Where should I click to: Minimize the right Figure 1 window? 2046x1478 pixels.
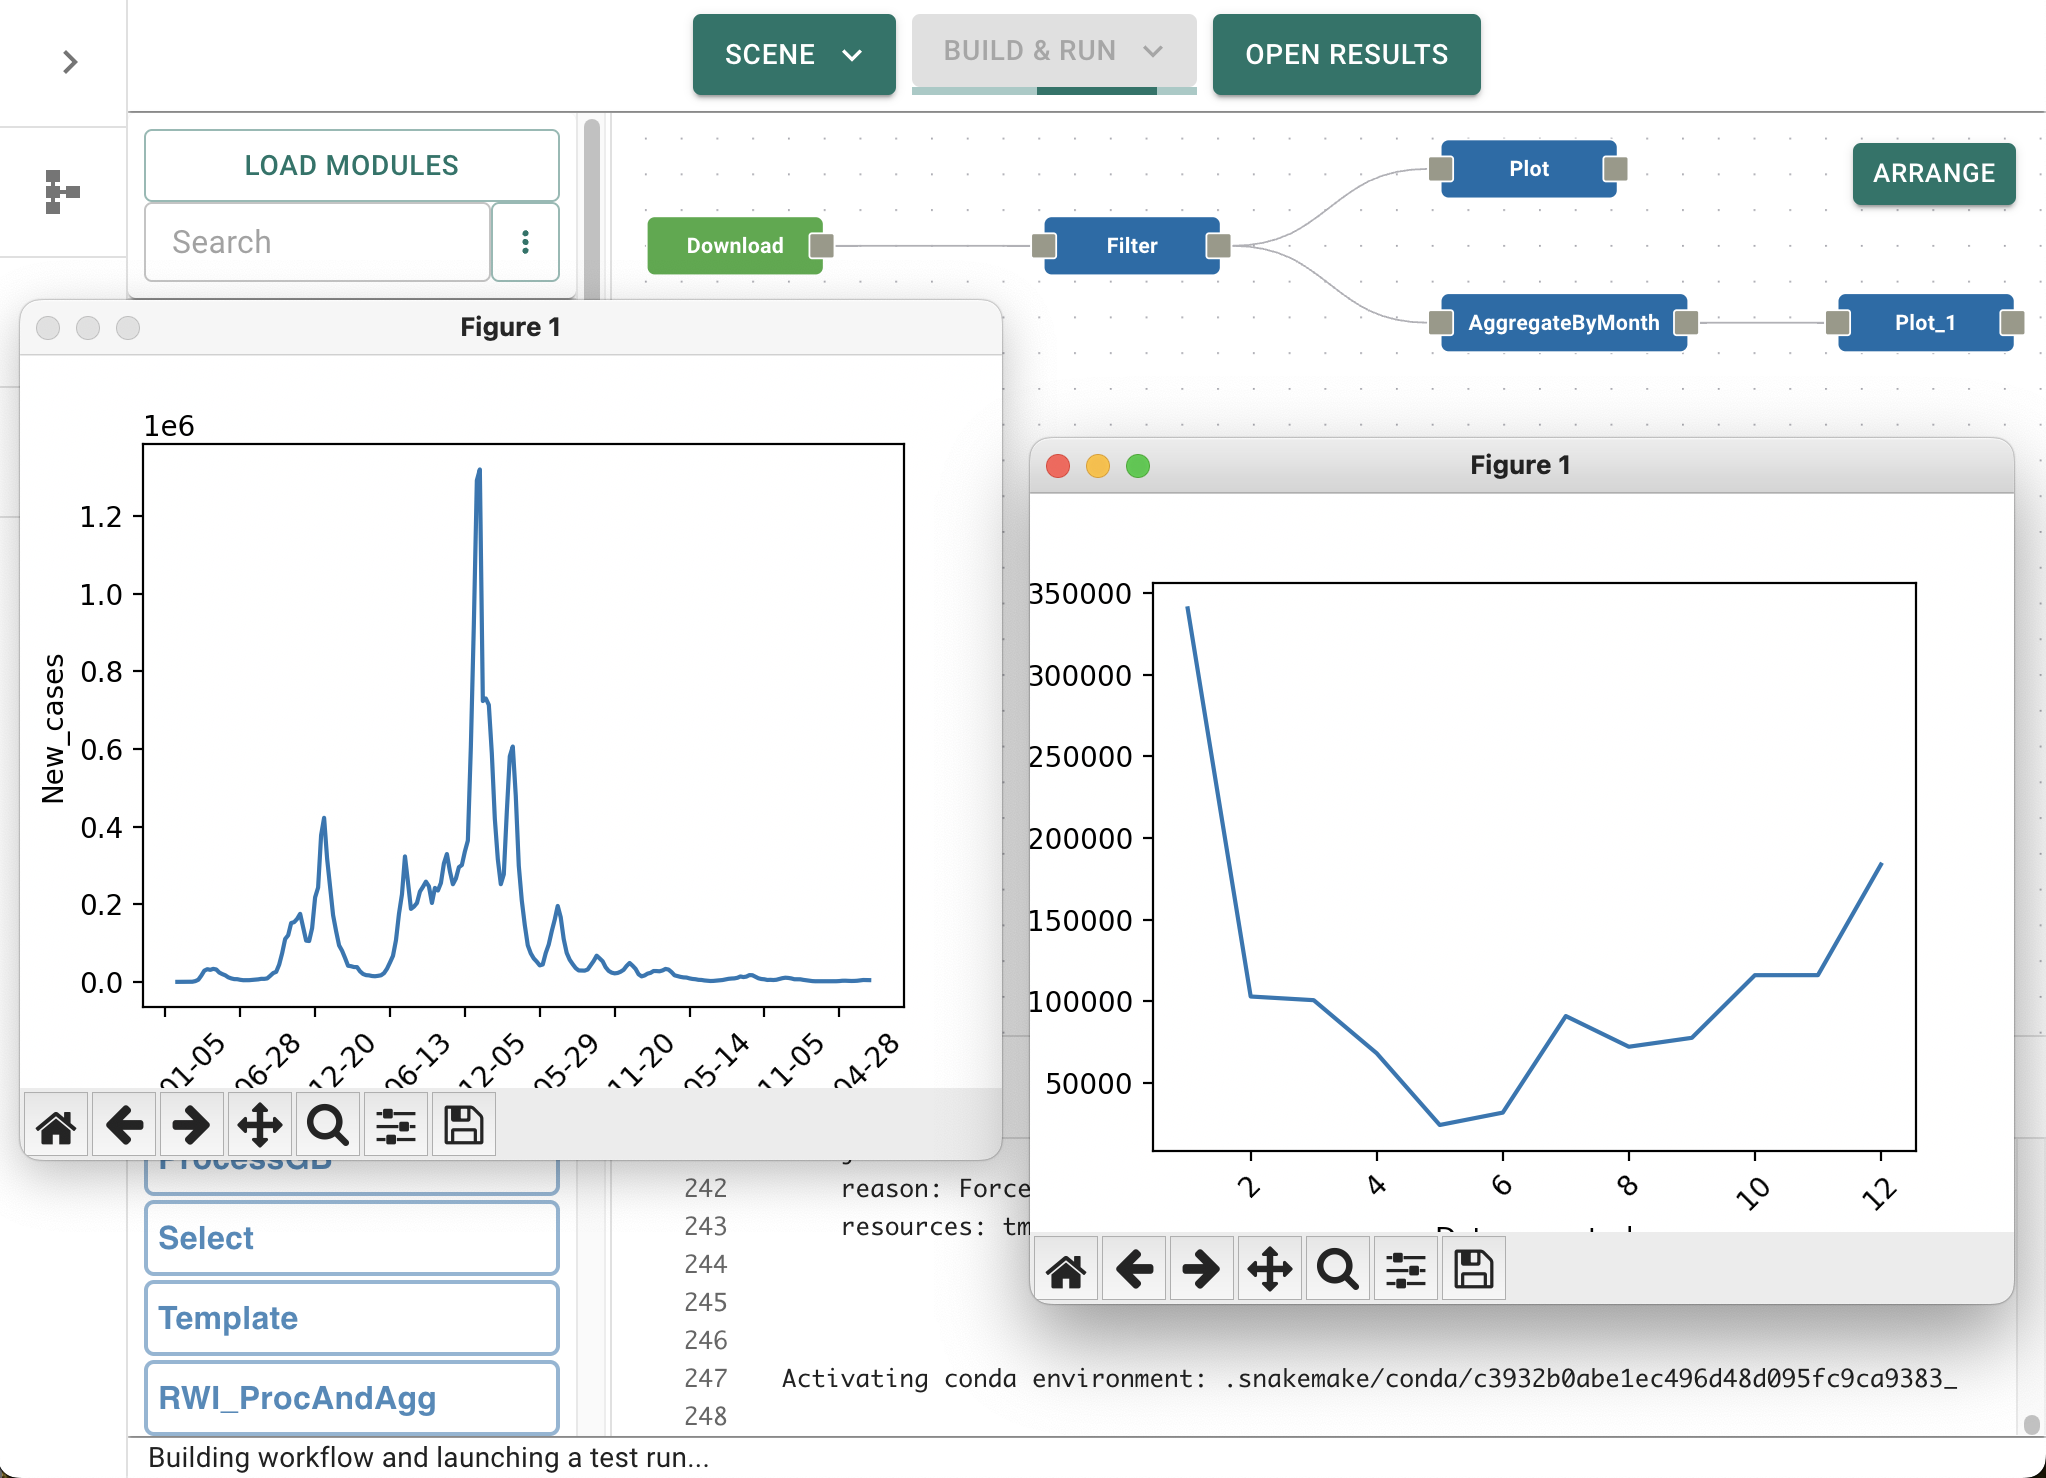pyautogui.click(x=1098, y=466)
